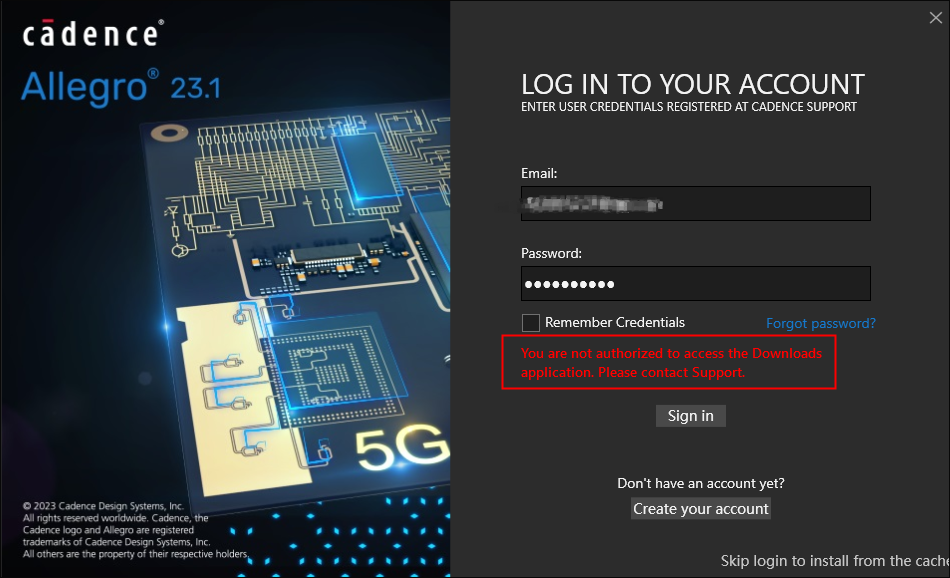Click the Allegro 23.1 product logo

pyautogui.click(x=121, y=87)
